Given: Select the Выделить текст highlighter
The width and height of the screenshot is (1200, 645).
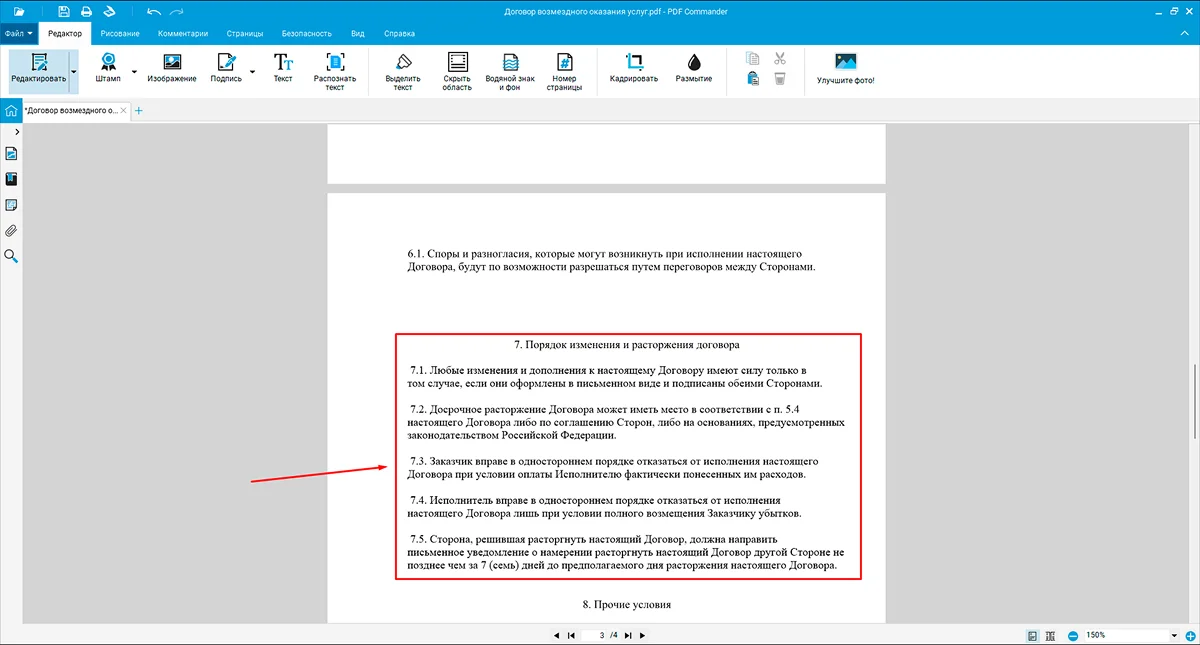Looking at the screenshot, I should (x=403, y=71).
